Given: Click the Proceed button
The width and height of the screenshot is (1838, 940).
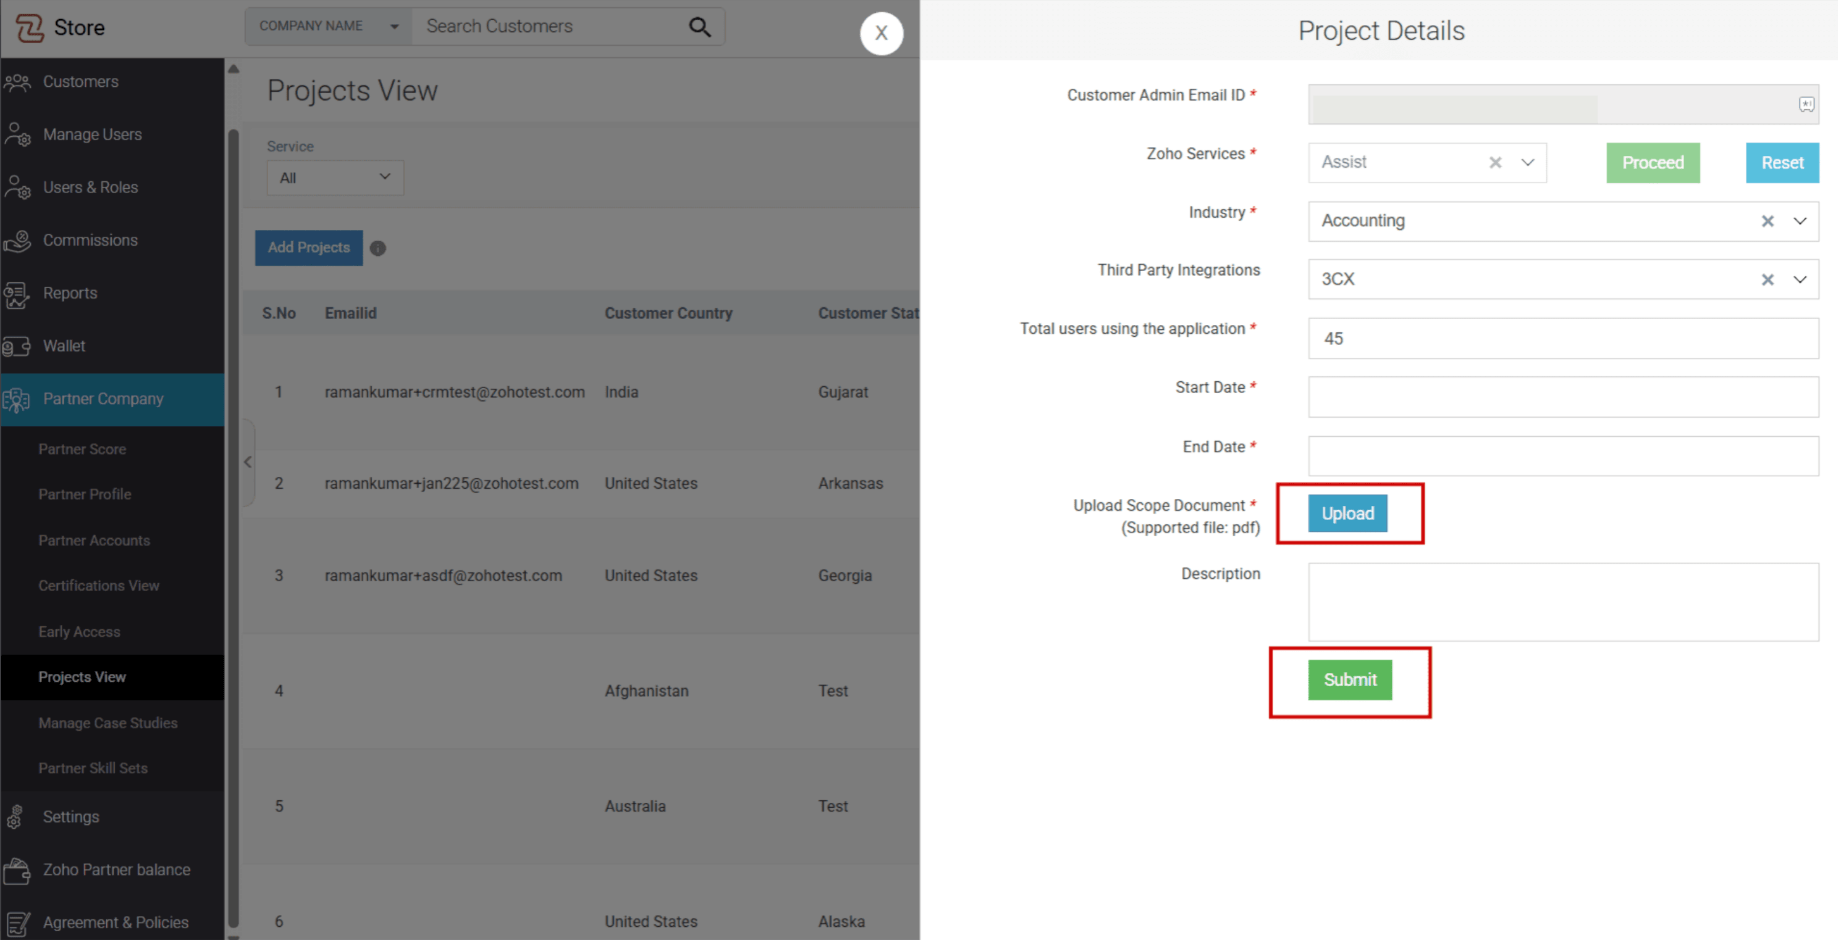Looking at the screenshot, I should point(1653,162).
